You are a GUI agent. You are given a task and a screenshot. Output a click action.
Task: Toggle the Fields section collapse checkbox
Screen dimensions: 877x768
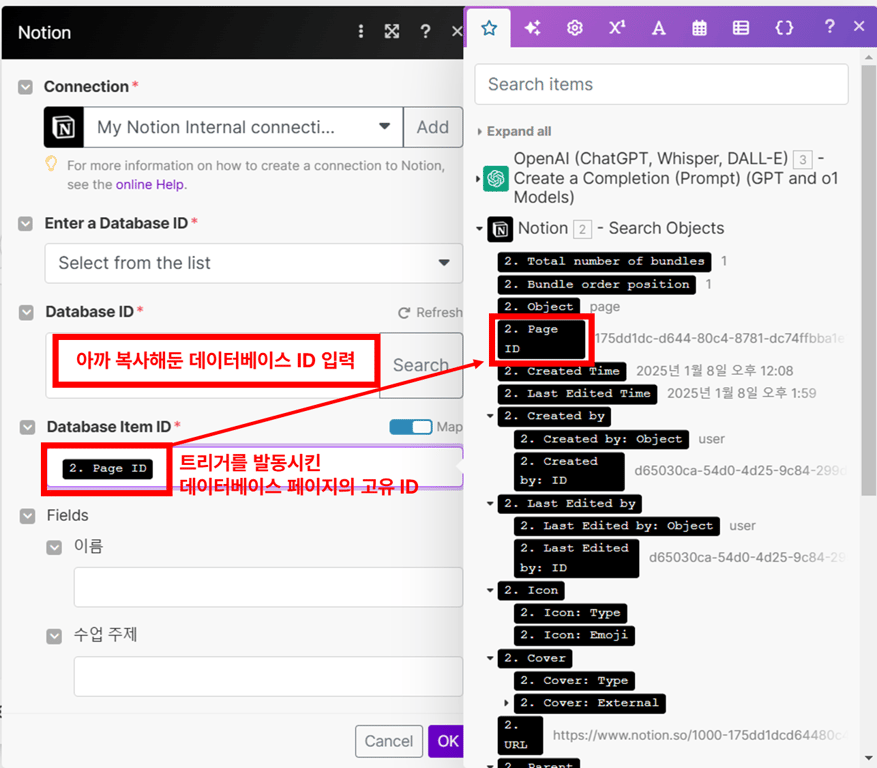(27, 516)
